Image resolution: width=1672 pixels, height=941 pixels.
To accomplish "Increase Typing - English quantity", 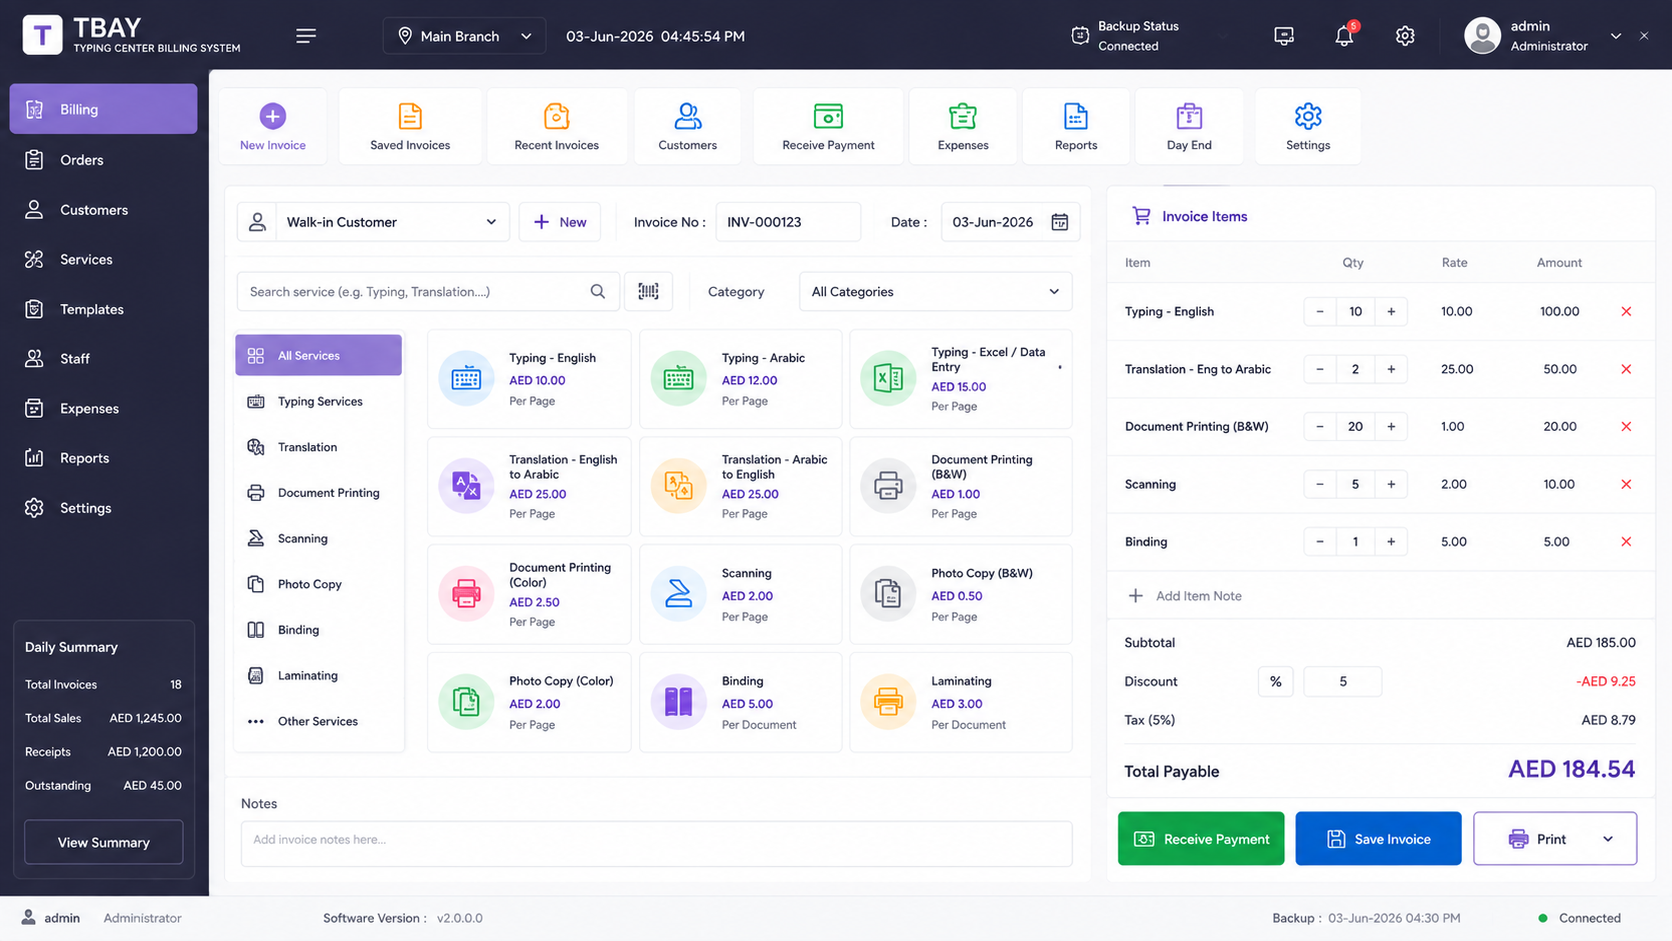I will (x=1391, y=312).
